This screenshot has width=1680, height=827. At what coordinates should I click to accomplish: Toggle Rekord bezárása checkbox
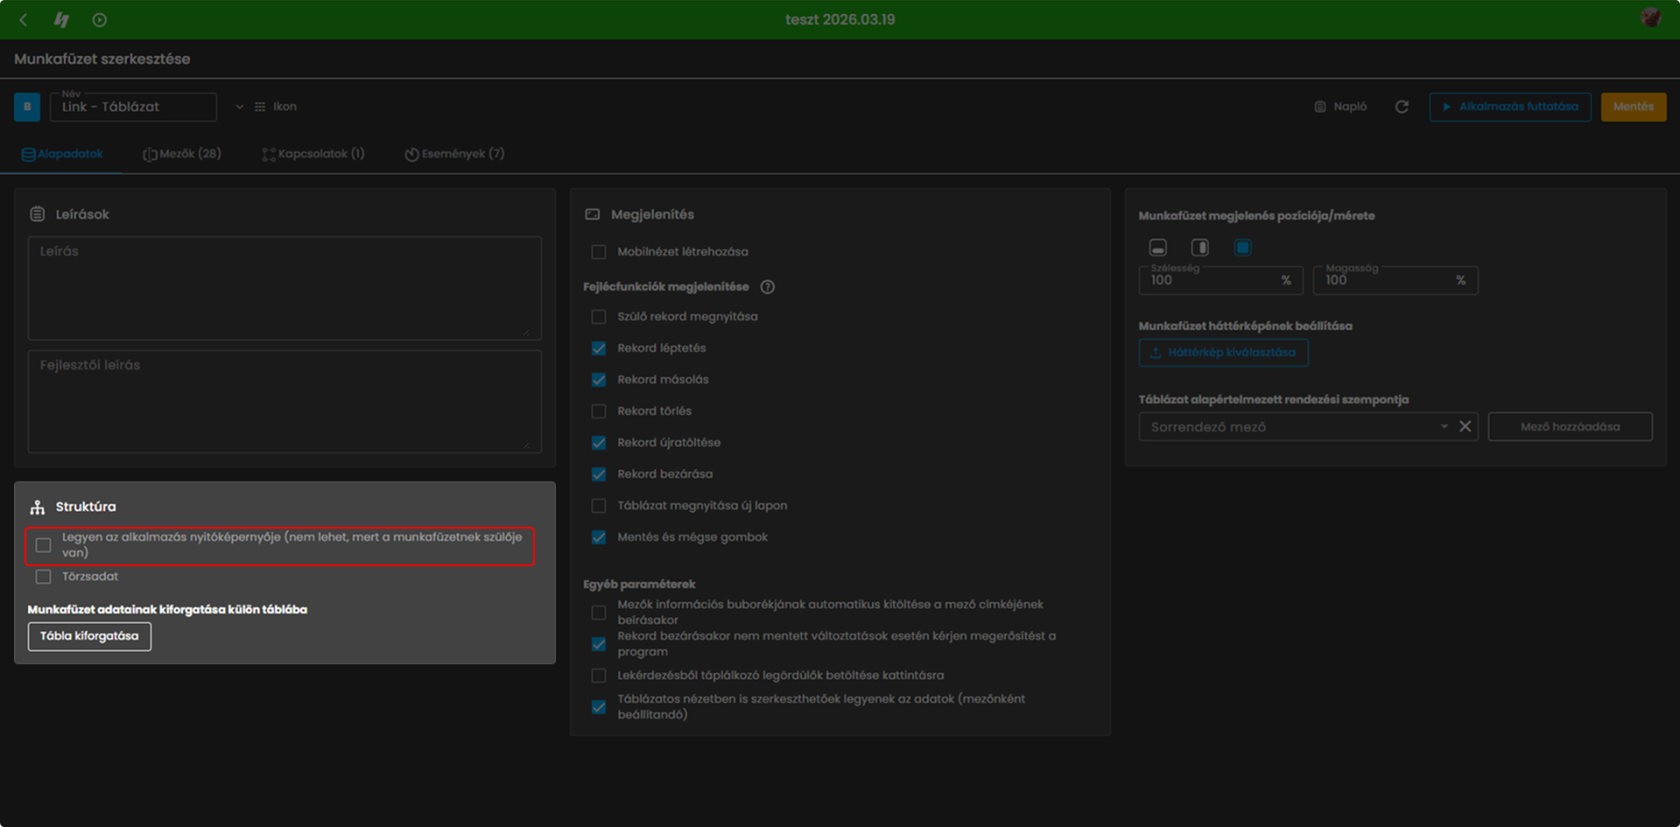click(x=598, y=474)
